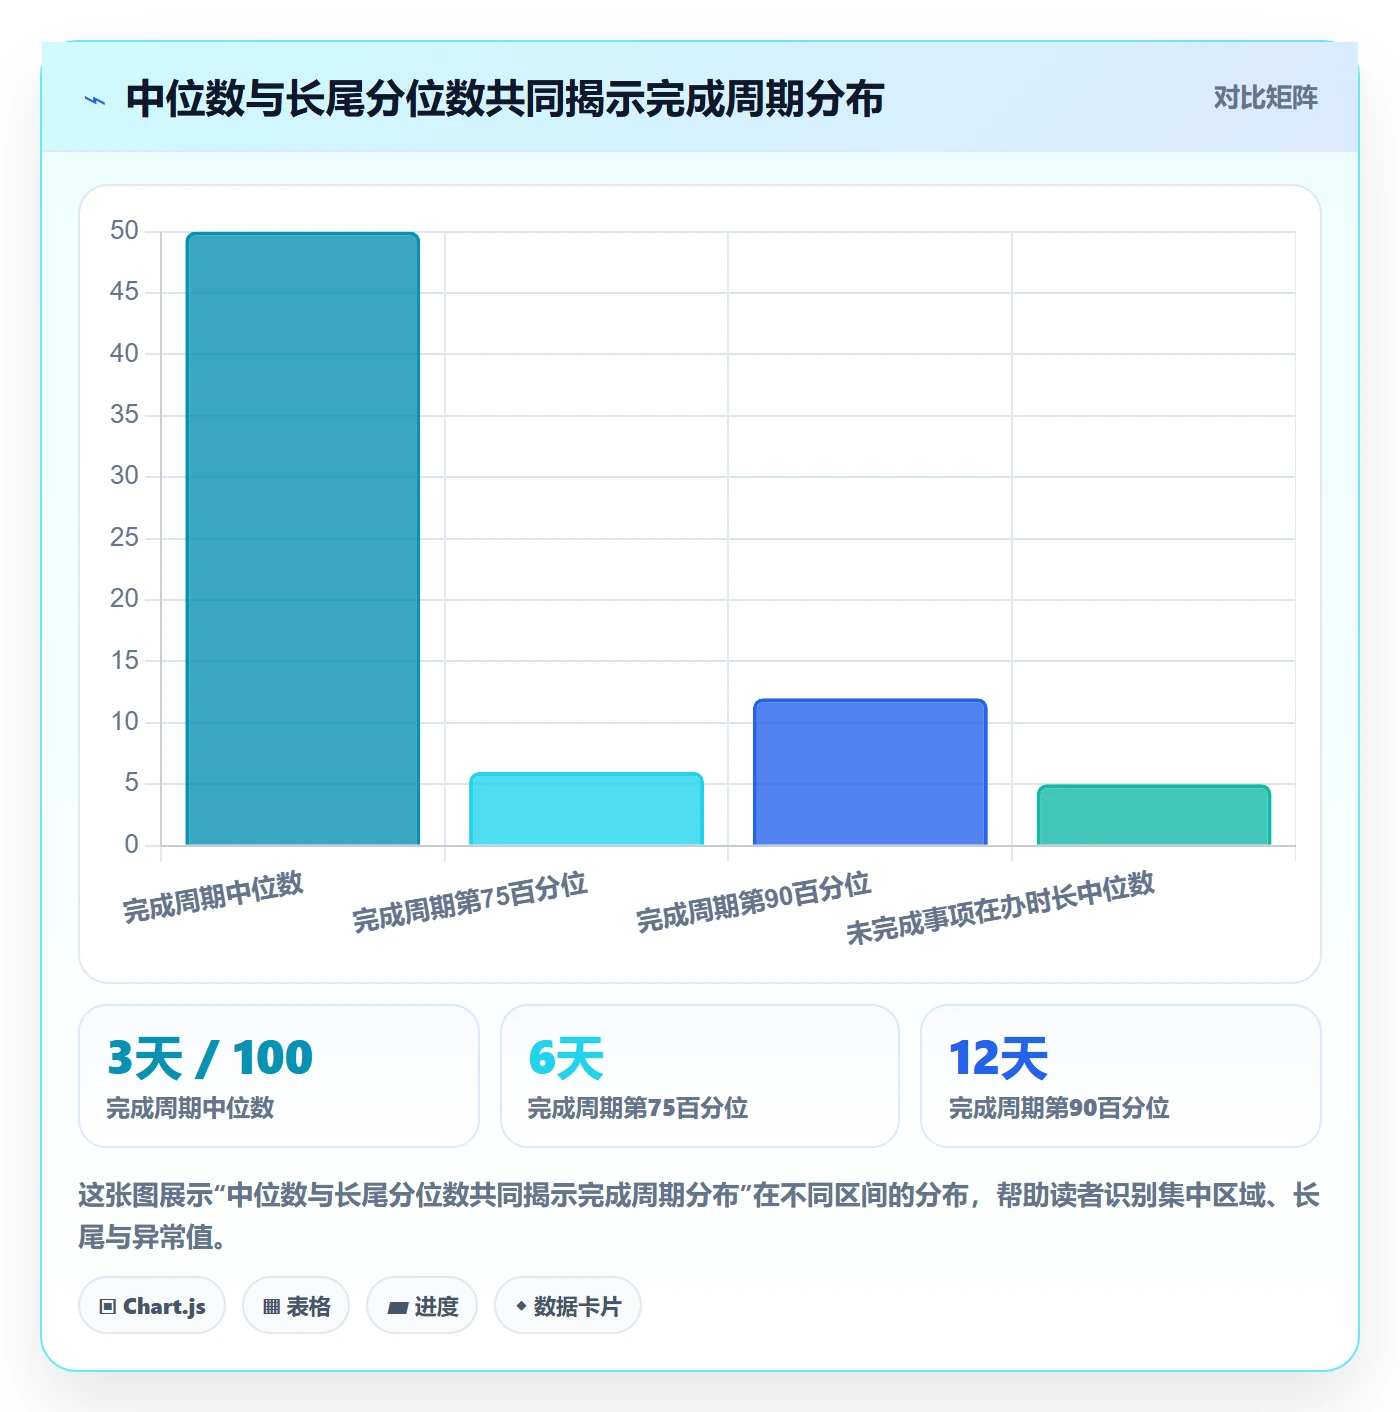Click the 完成周期第75百分位 x-axis label

(470, 901)
